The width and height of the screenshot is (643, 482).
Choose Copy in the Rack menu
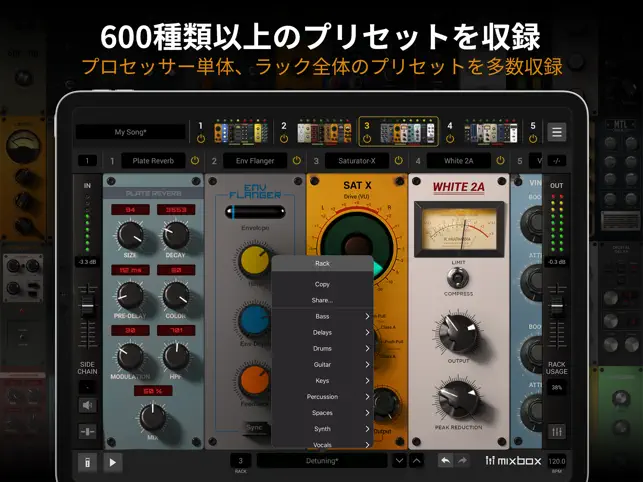point(322,284)
